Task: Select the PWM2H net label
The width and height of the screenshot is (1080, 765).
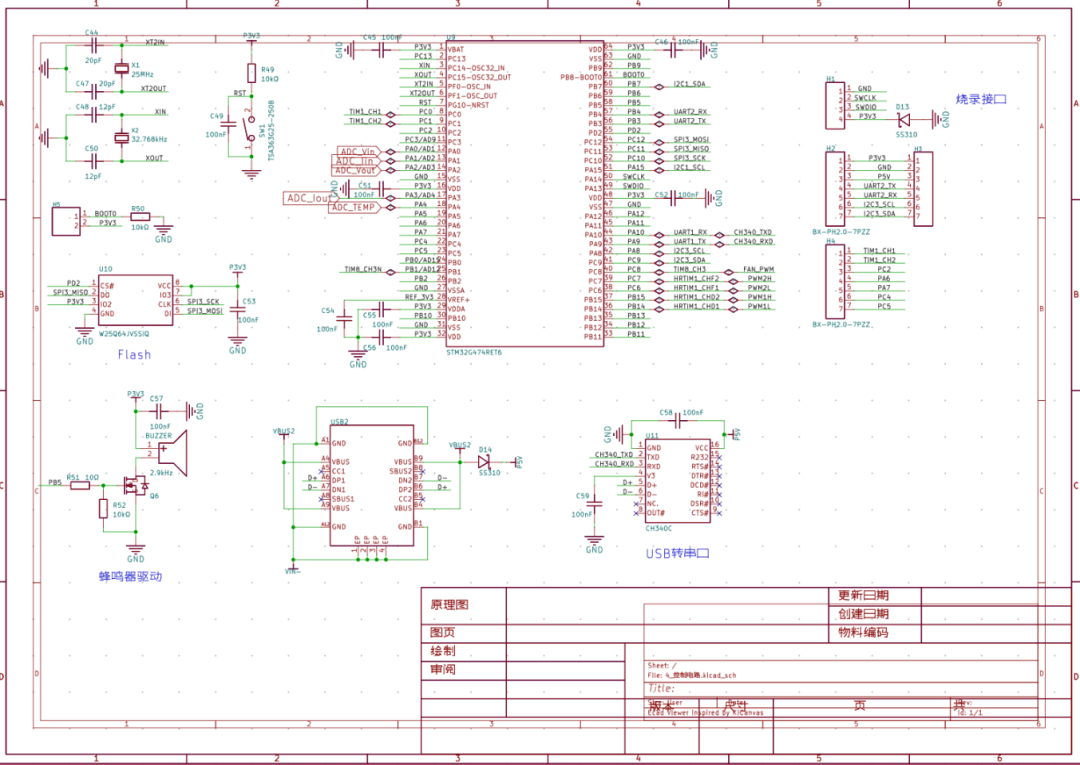Action: click(759, 279)
